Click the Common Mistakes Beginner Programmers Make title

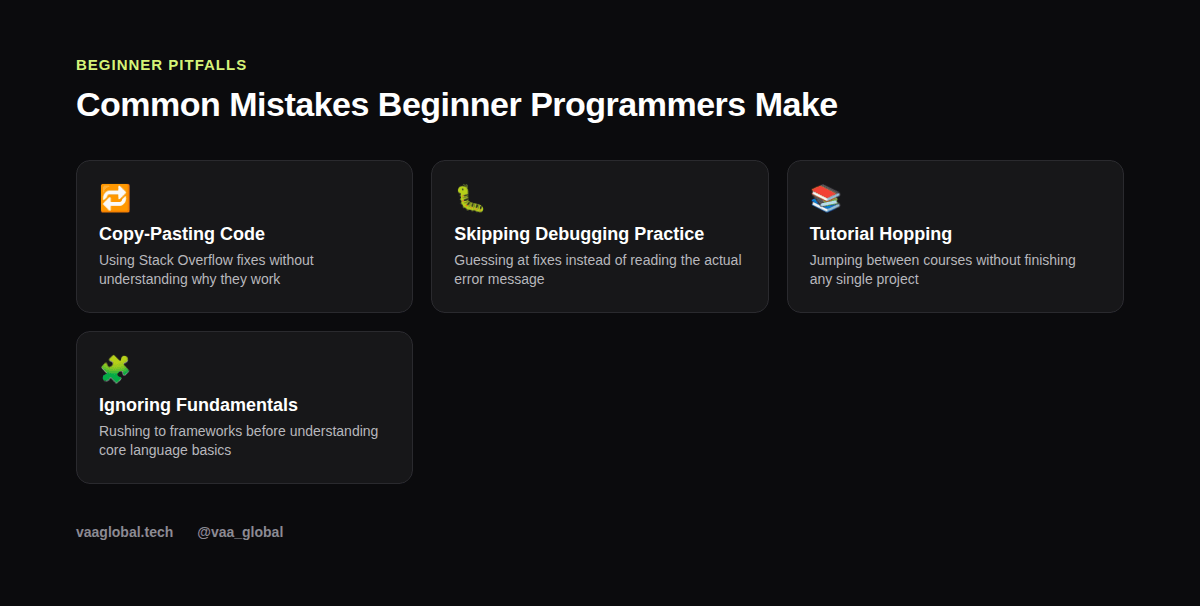(x=457, y=105)
